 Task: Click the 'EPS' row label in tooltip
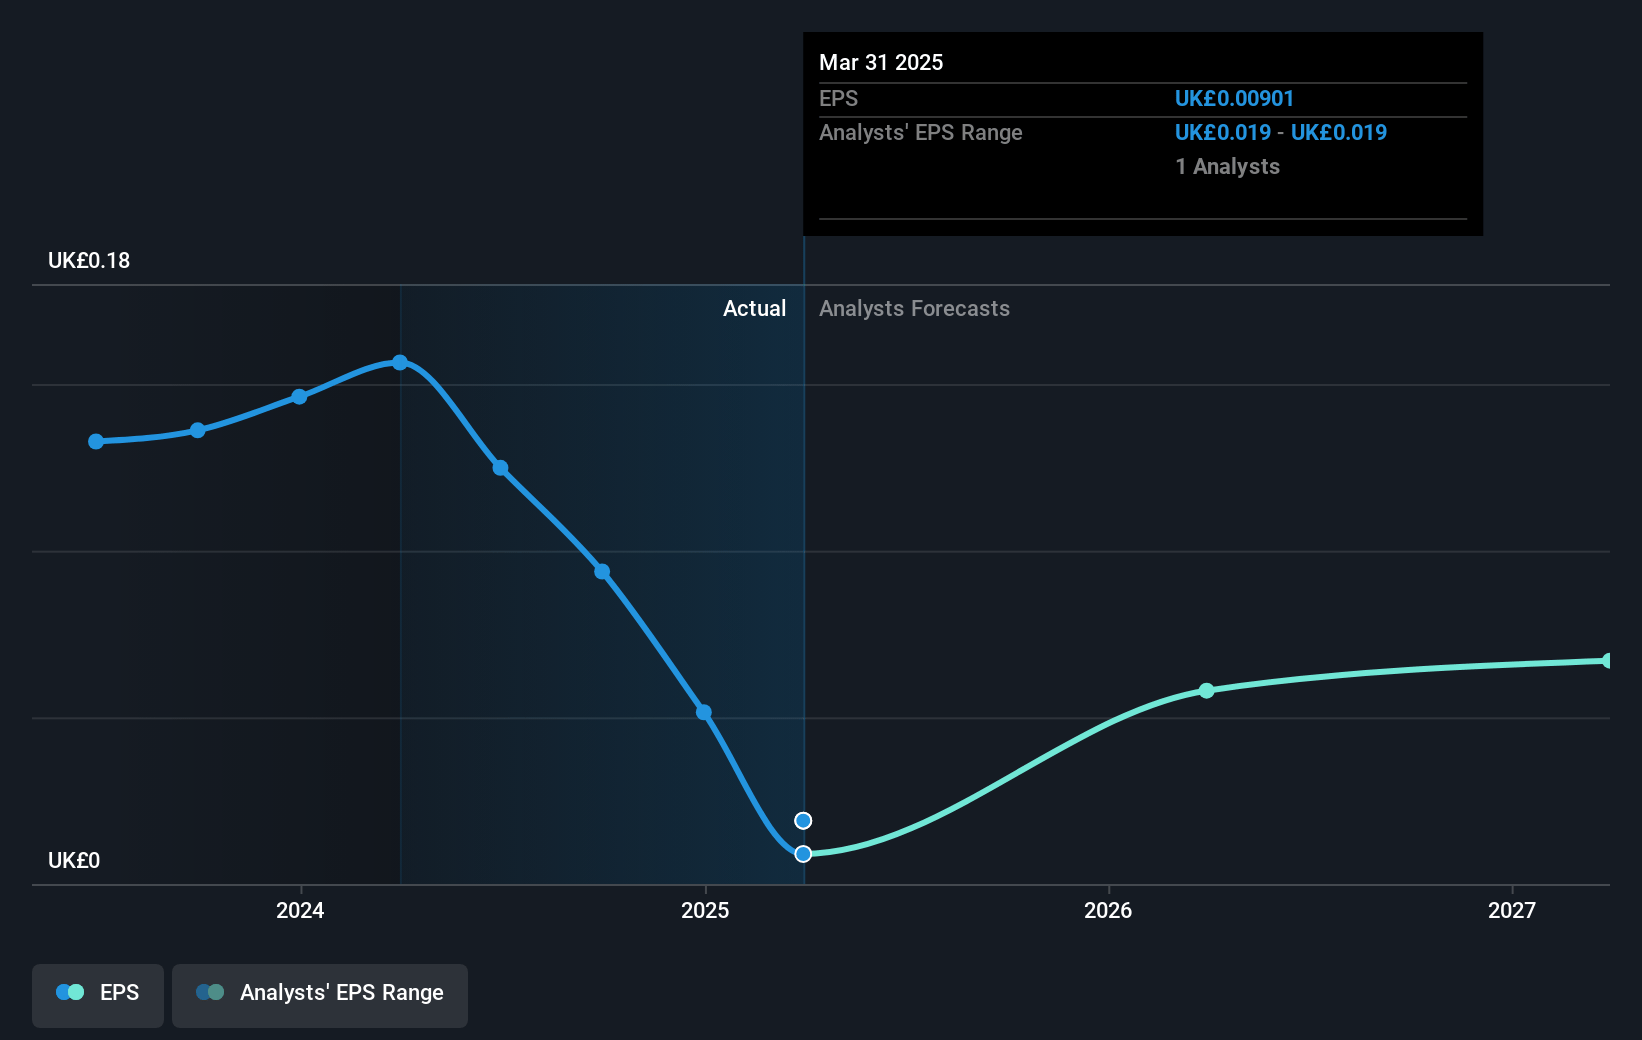(x=838, y=99)
